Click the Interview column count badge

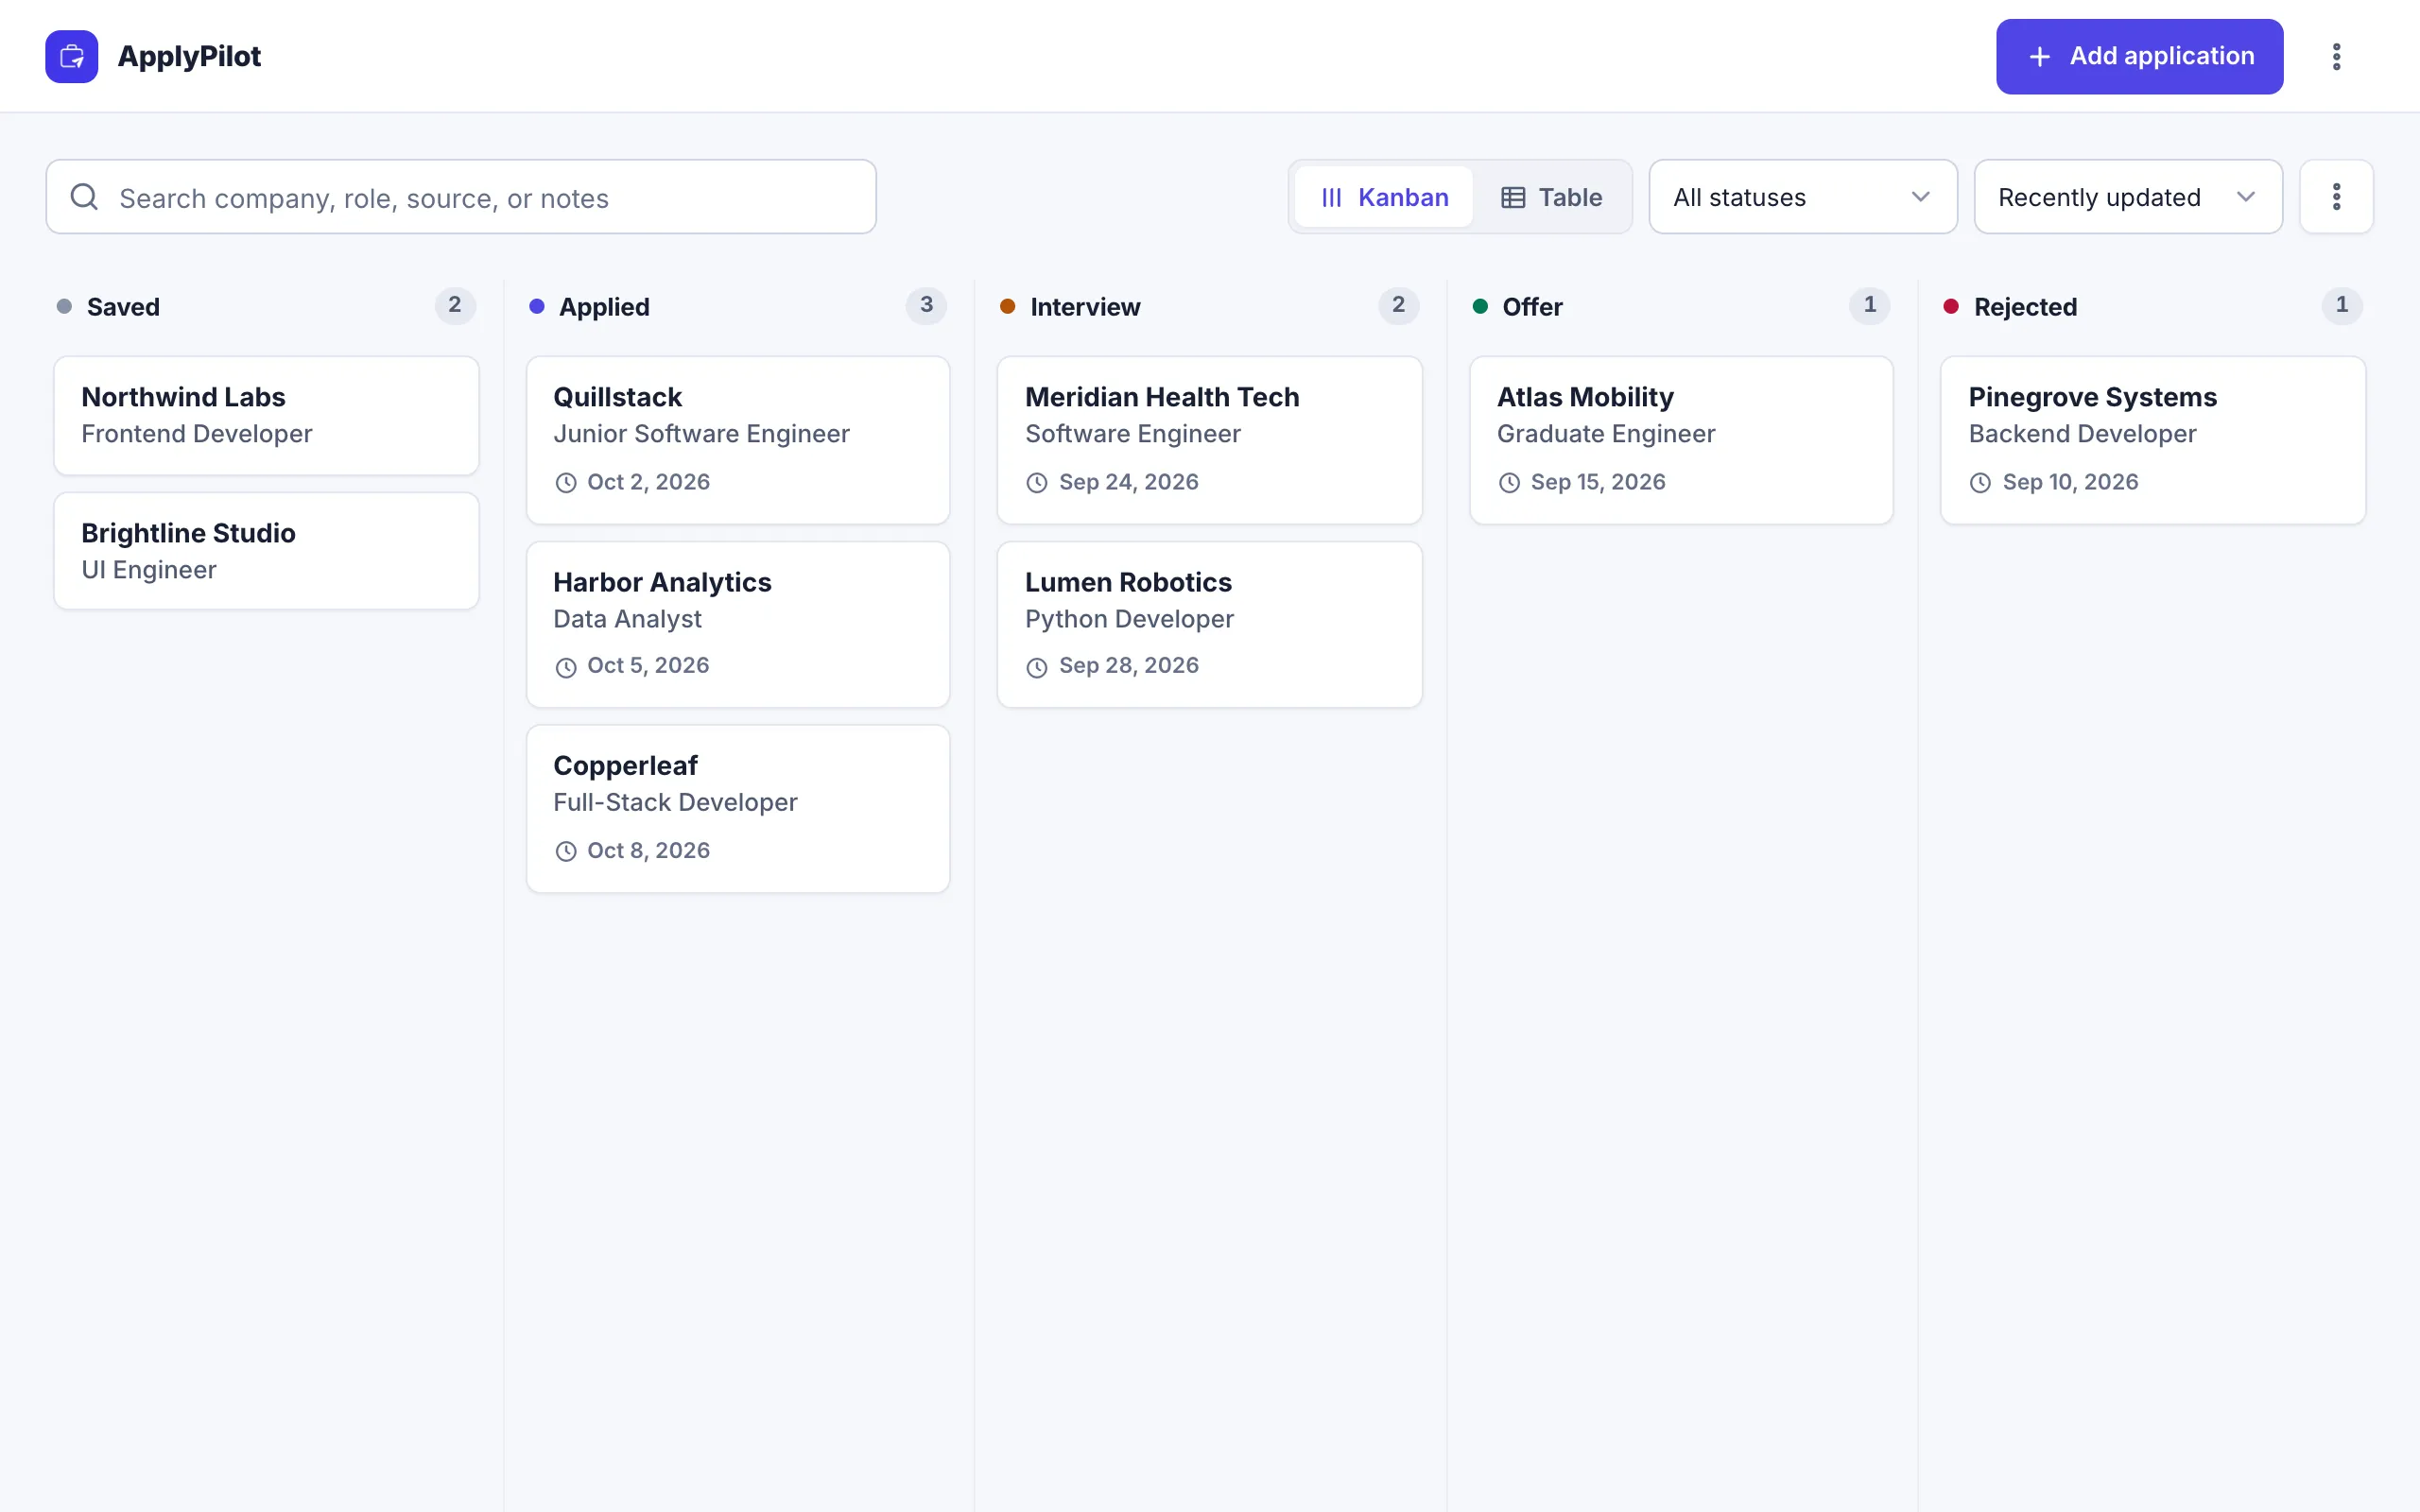(1398, 305)
